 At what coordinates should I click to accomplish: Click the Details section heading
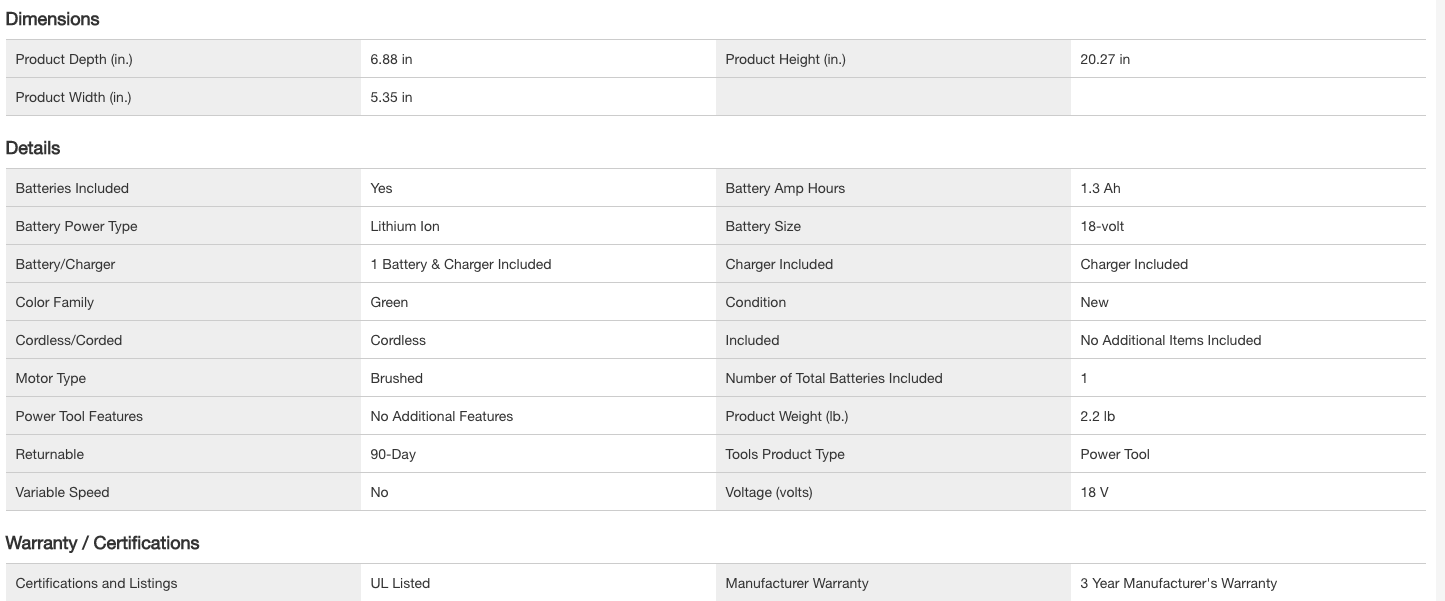point(33,148)
